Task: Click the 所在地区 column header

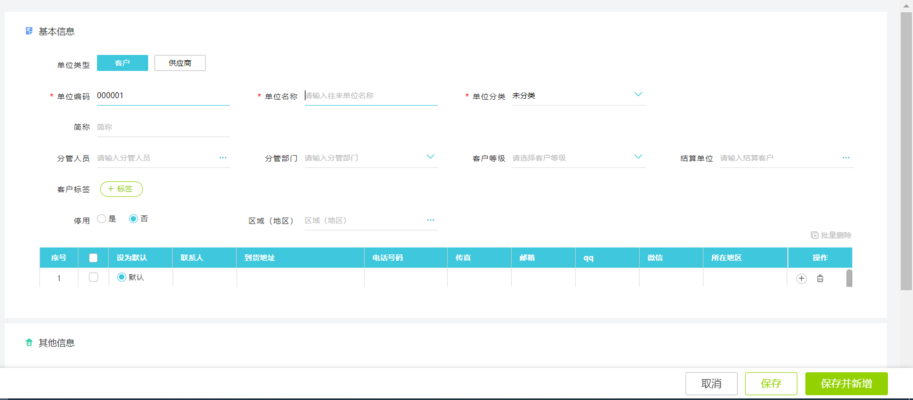Action: (745, 257)
